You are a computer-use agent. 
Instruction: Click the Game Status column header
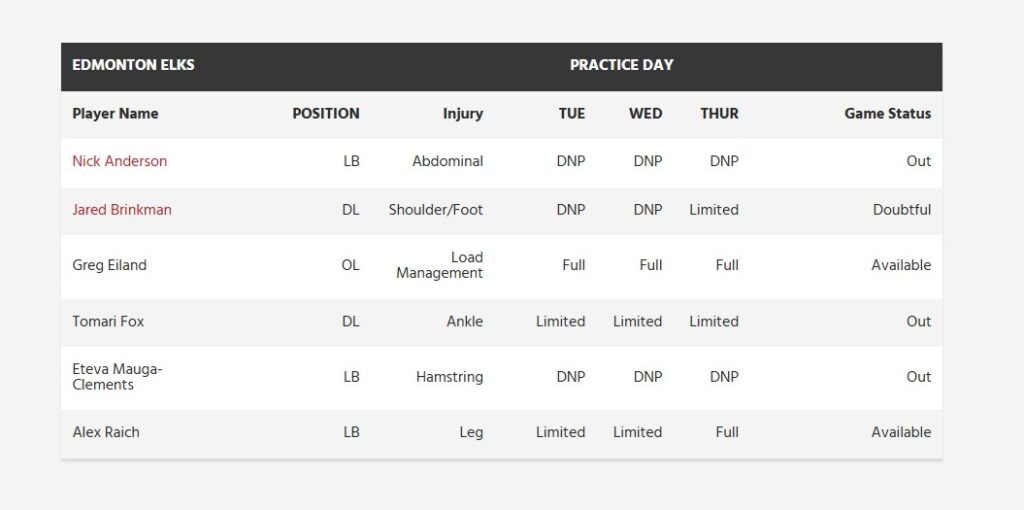(x=887, y=114)
